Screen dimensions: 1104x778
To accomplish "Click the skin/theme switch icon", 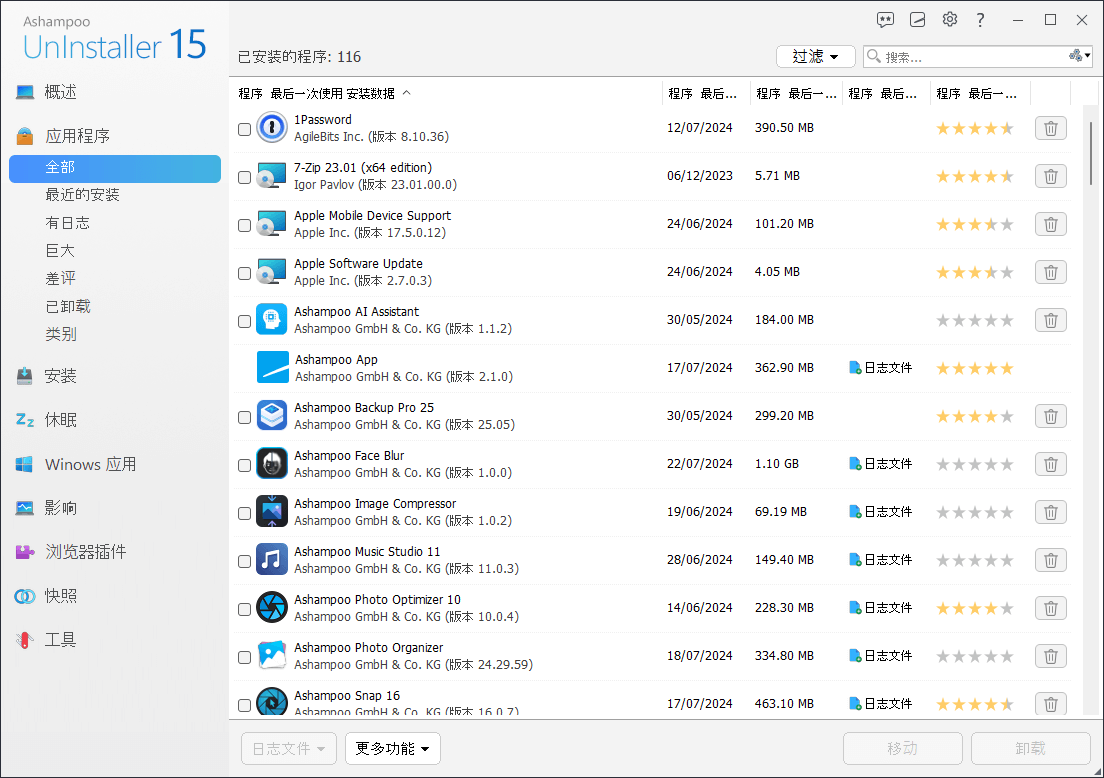I will pos(917,20).
